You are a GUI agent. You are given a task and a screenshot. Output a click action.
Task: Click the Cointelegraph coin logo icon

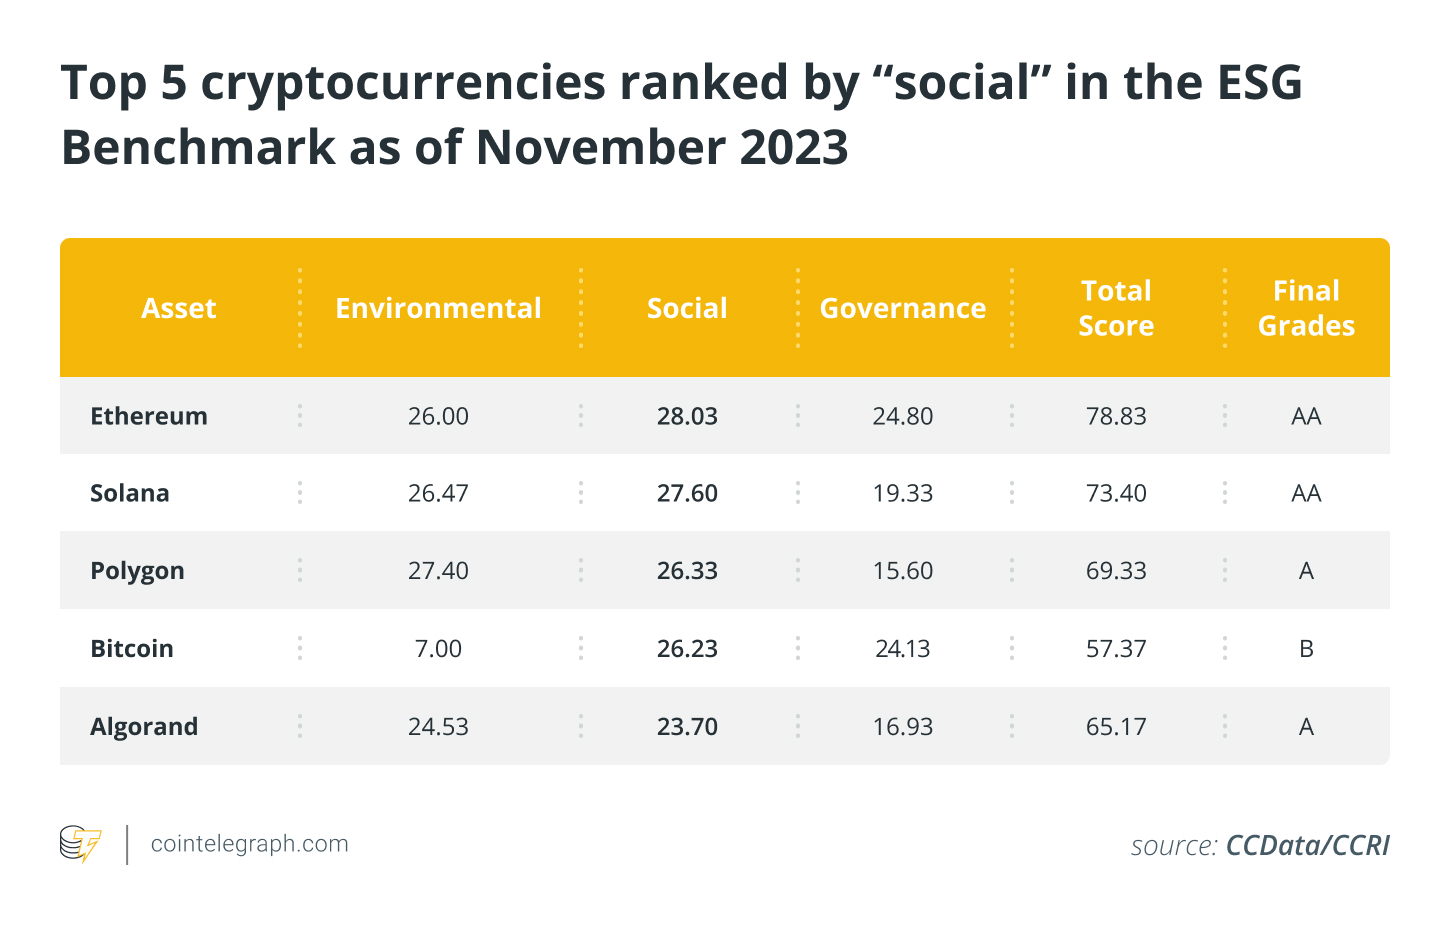[80, 844]
